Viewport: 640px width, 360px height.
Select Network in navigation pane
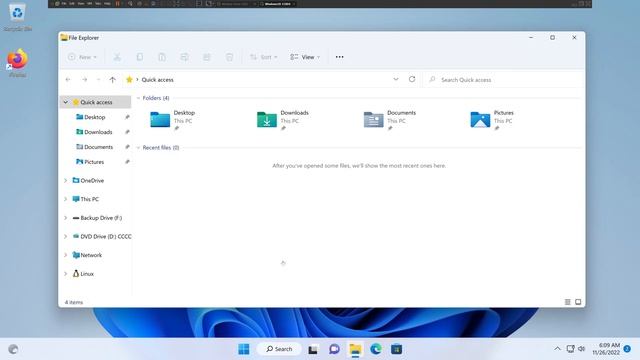point(91,255)
